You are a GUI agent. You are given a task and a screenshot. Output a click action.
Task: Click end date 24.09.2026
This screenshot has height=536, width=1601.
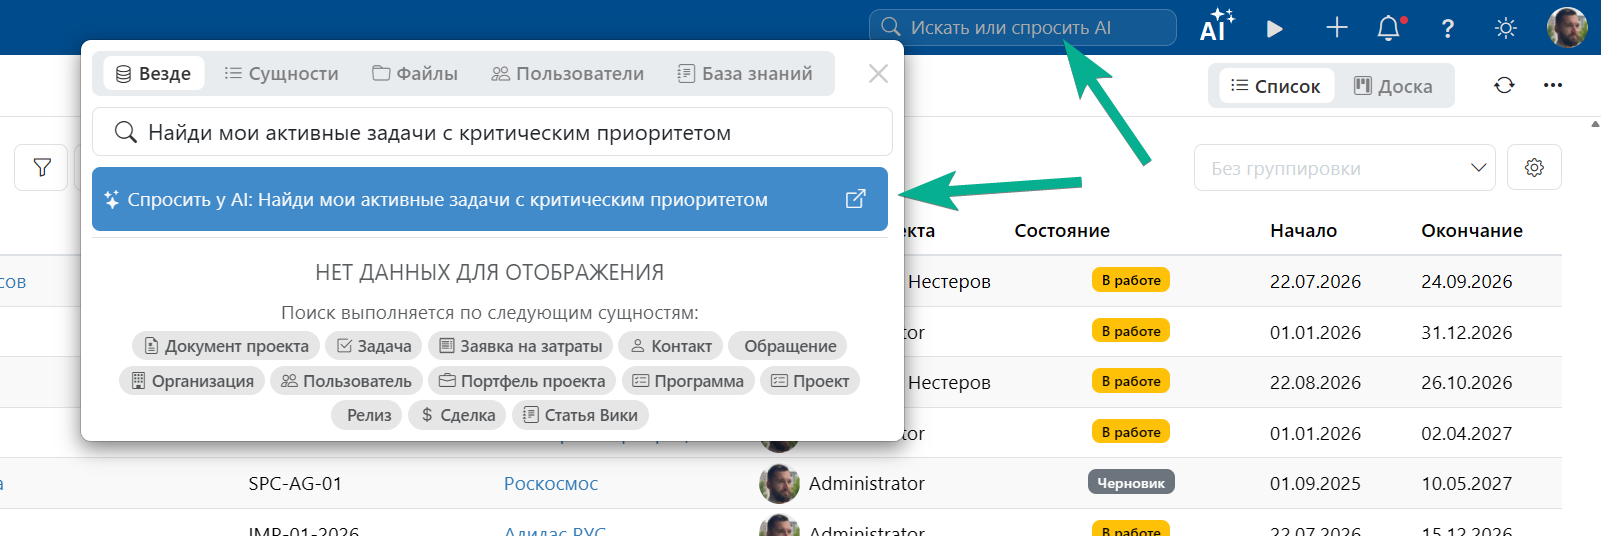pyautogui.click(x=1467, y=282)
